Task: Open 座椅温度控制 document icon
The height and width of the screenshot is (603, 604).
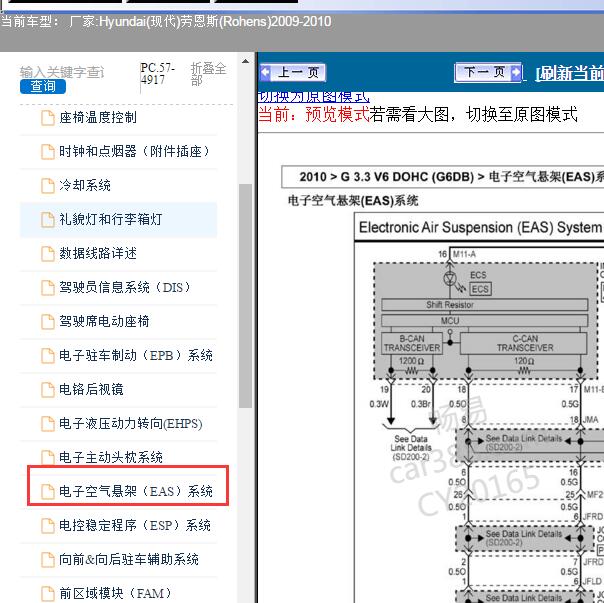Action: tap(47, 118)
